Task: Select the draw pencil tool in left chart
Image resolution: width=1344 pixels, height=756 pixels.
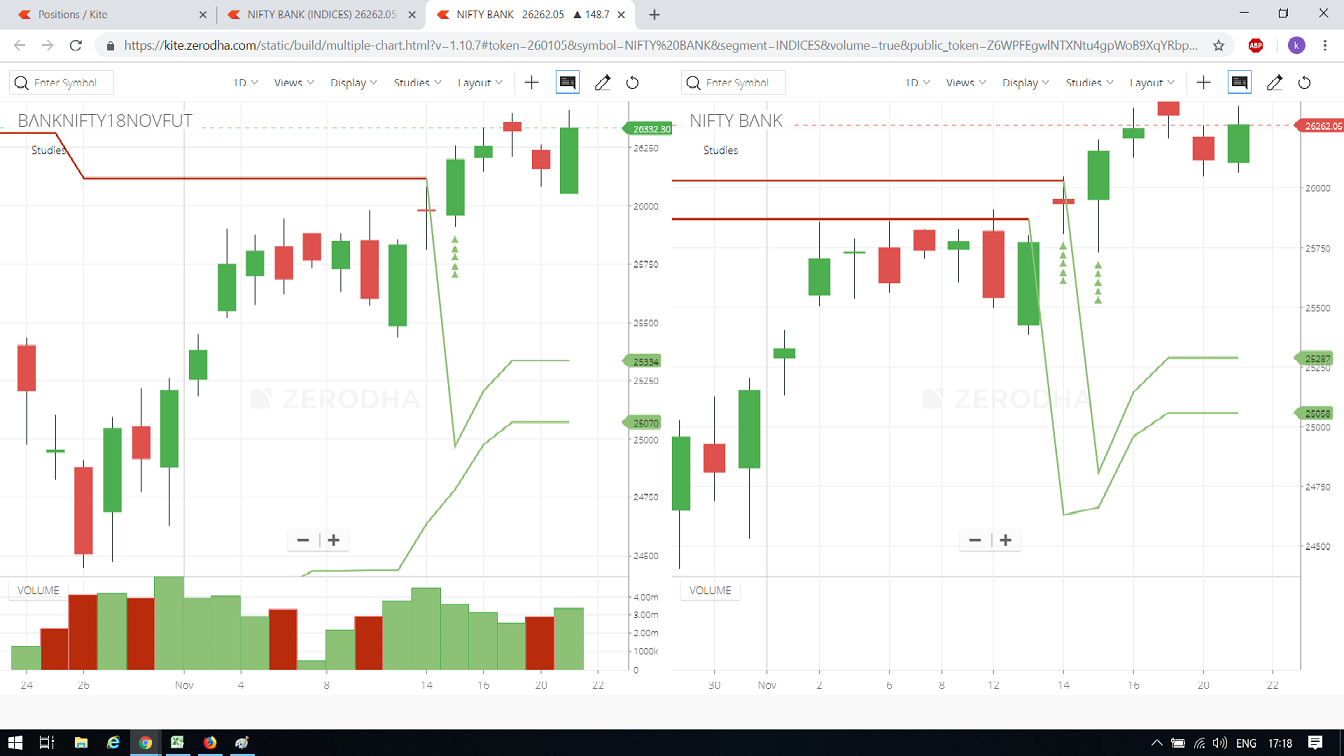Action: tap(602, 83)
